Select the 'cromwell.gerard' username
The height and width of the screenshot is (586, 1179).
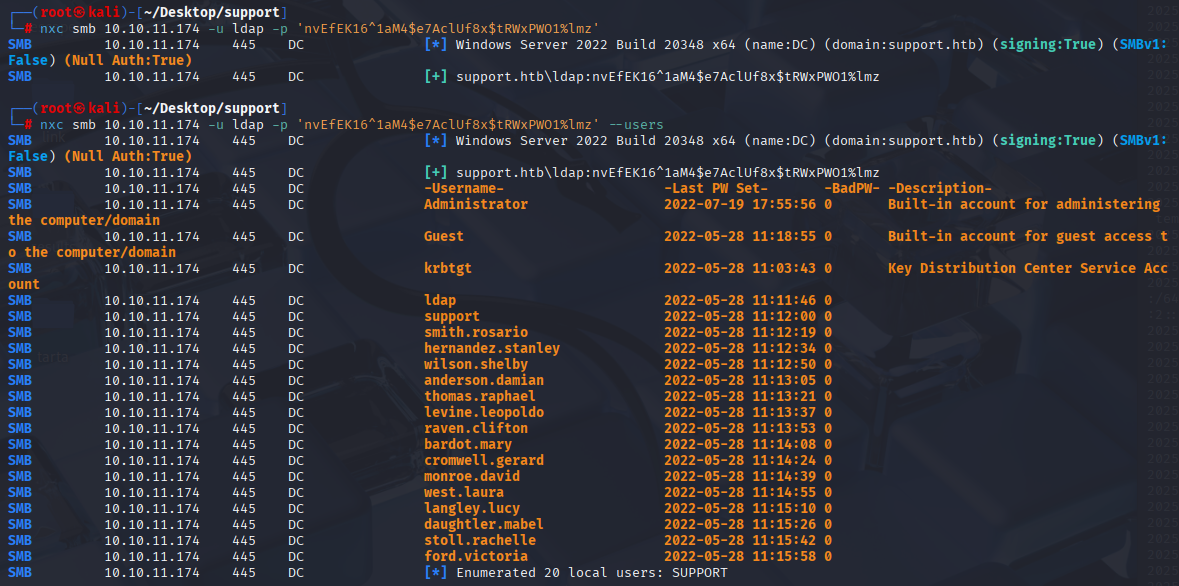pos(483,460)
